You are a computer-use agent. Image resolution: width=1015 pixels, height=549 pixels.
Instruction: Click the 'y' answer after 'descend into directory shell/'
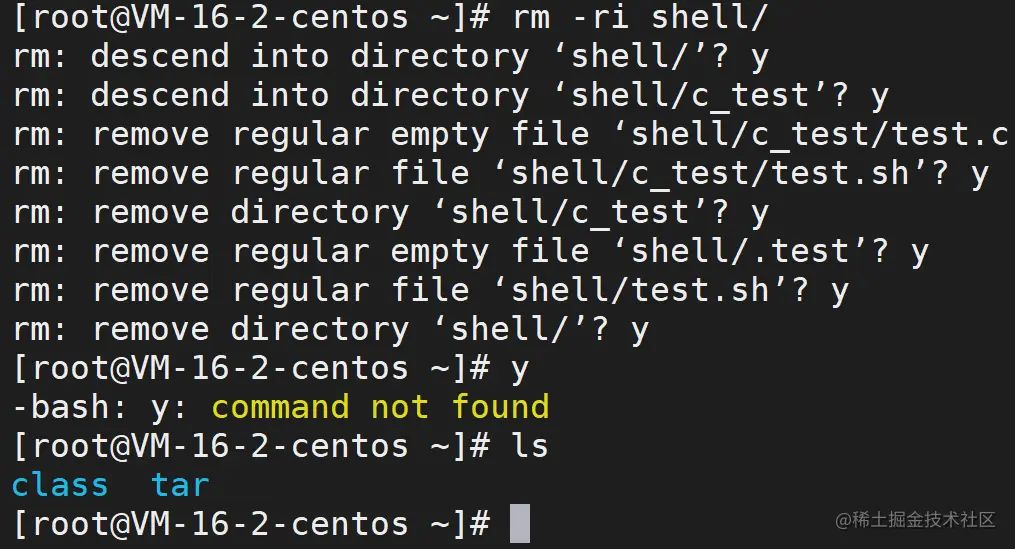click(760, 58)
